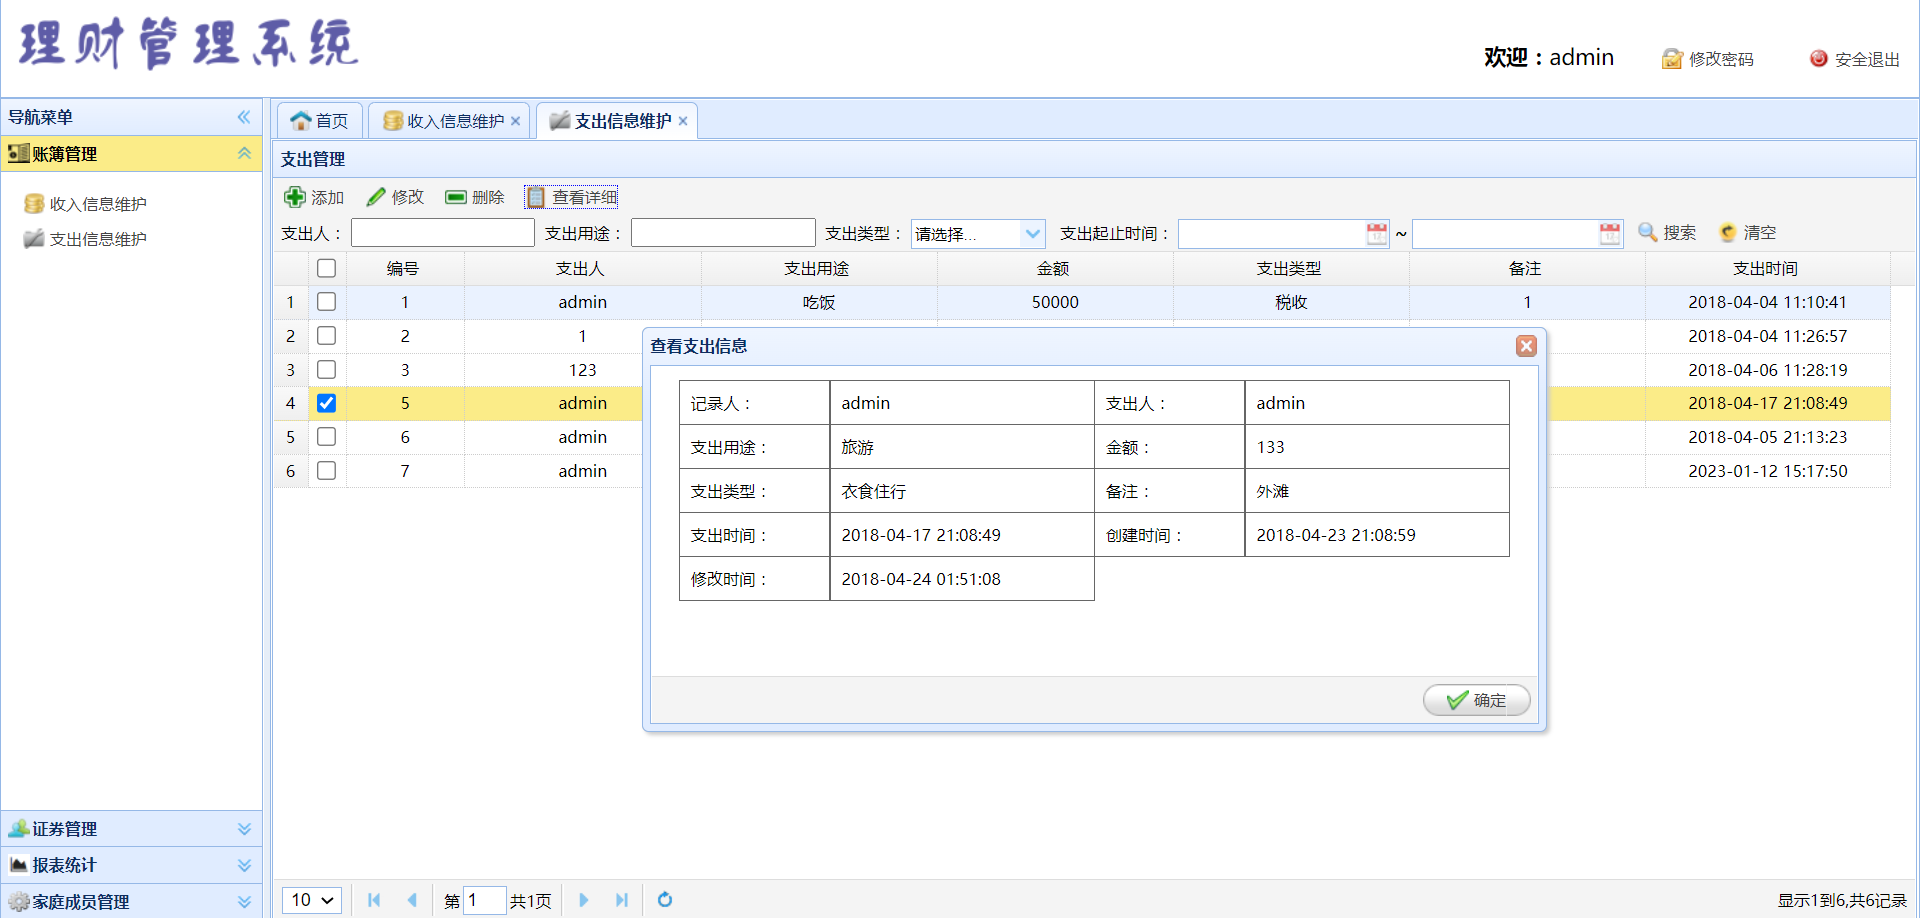
Task: Click the 吃饭 purpose cell
Action: [819, 302]
